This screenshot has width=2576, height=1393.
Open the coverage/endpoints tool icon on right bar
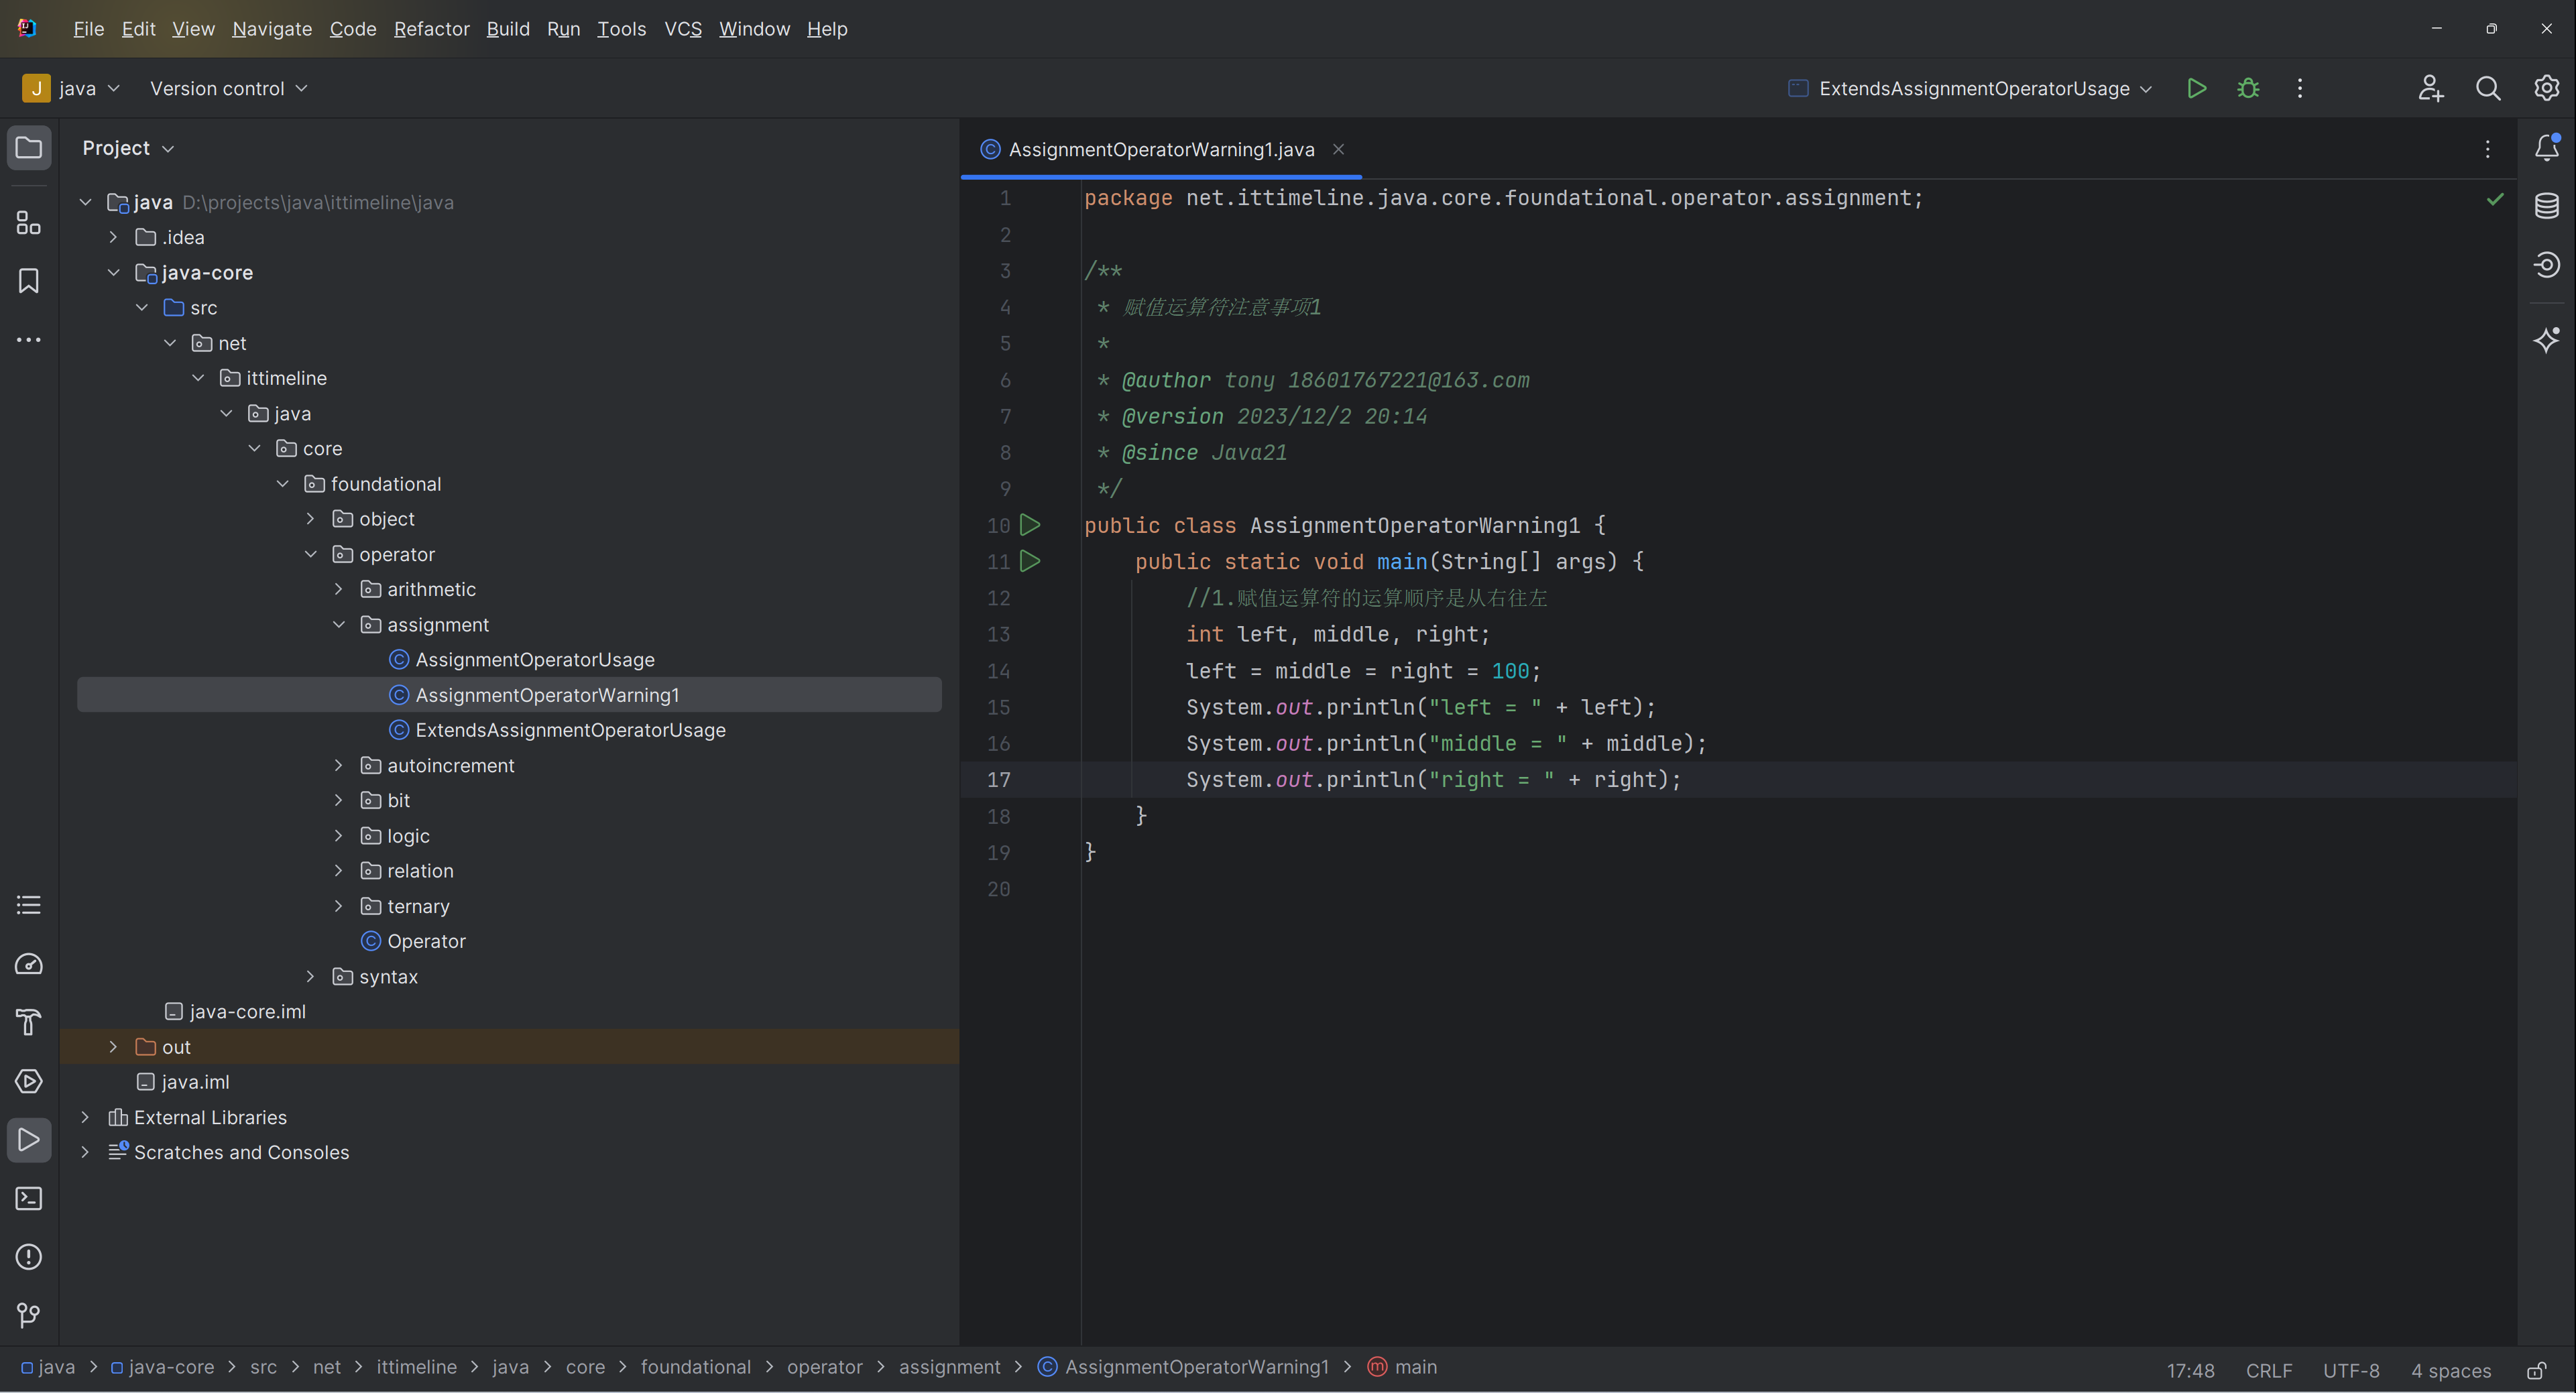coord(2547,265)
